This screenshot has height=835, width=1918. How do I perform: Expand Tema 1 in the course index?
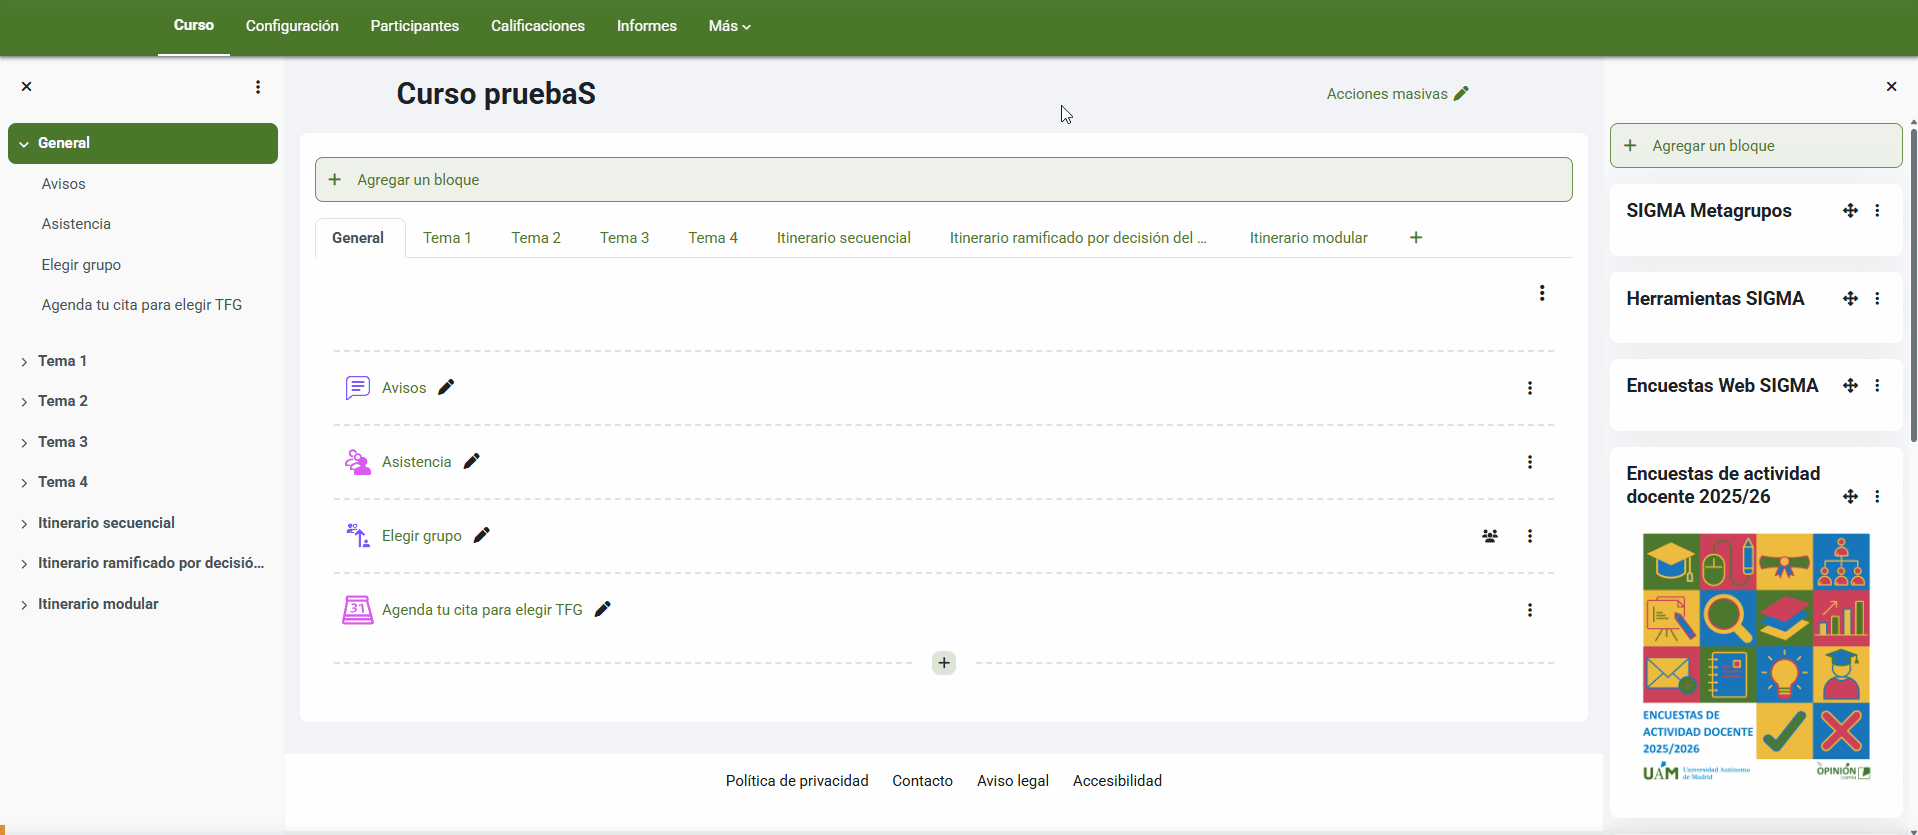click(x=24, y=362)
